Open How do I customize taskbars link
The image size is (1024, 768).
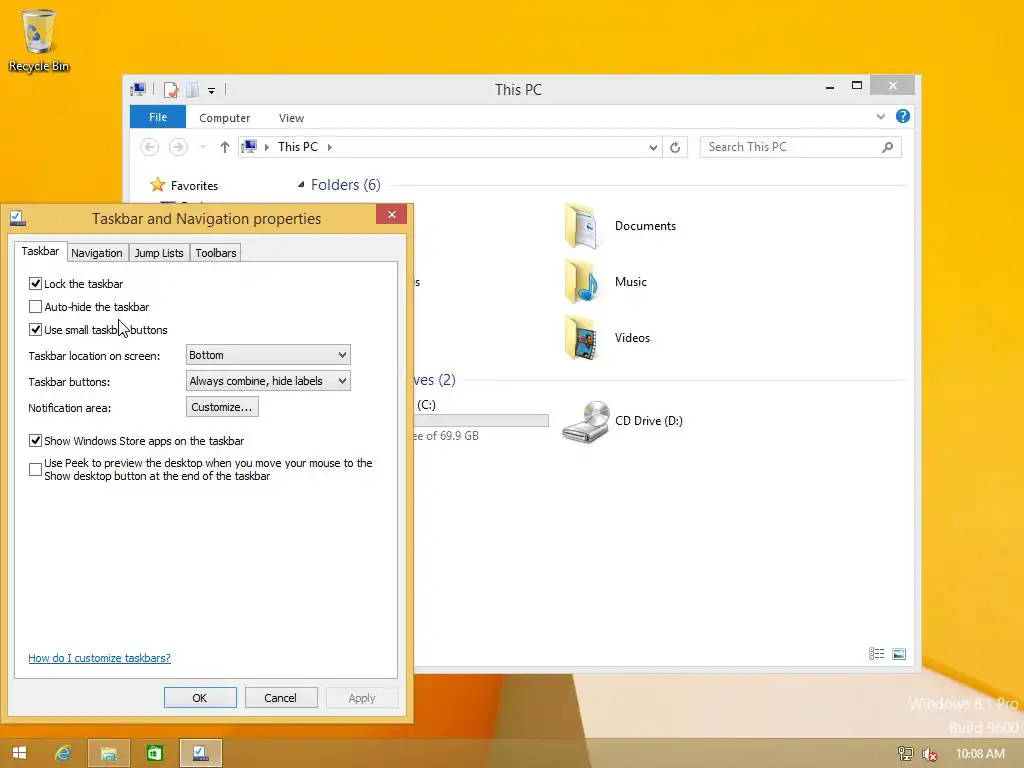click(x=99, y=658)
